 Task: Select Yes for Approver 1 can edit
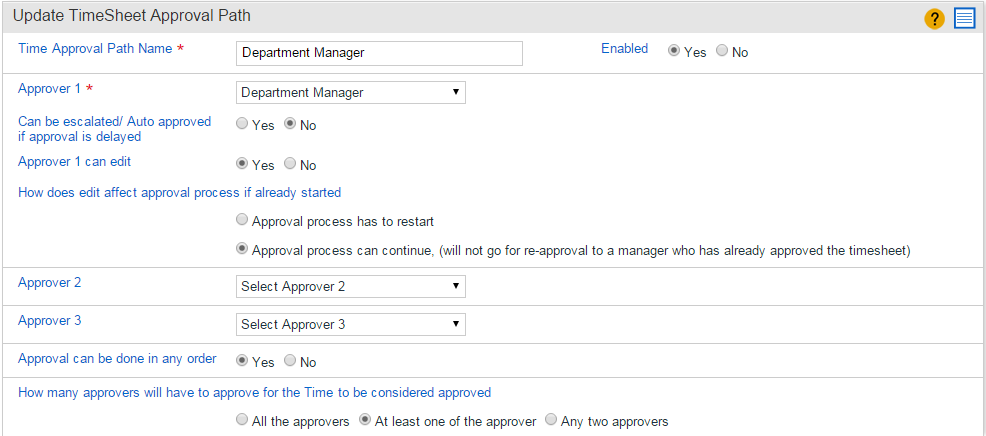(241, 164)
